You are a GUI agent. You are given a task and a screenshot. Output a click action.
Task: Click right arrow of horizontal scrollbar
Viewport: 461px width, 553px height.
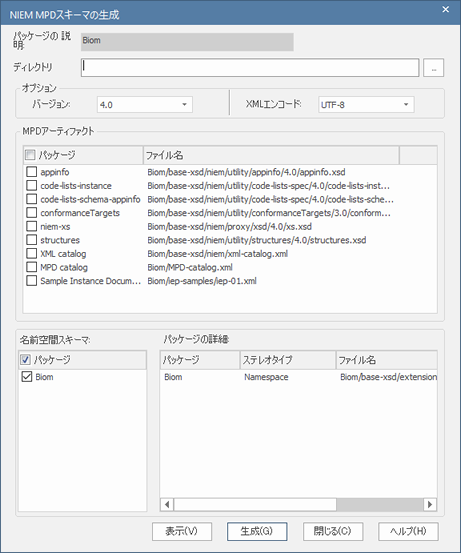click(x=430, y=504)
